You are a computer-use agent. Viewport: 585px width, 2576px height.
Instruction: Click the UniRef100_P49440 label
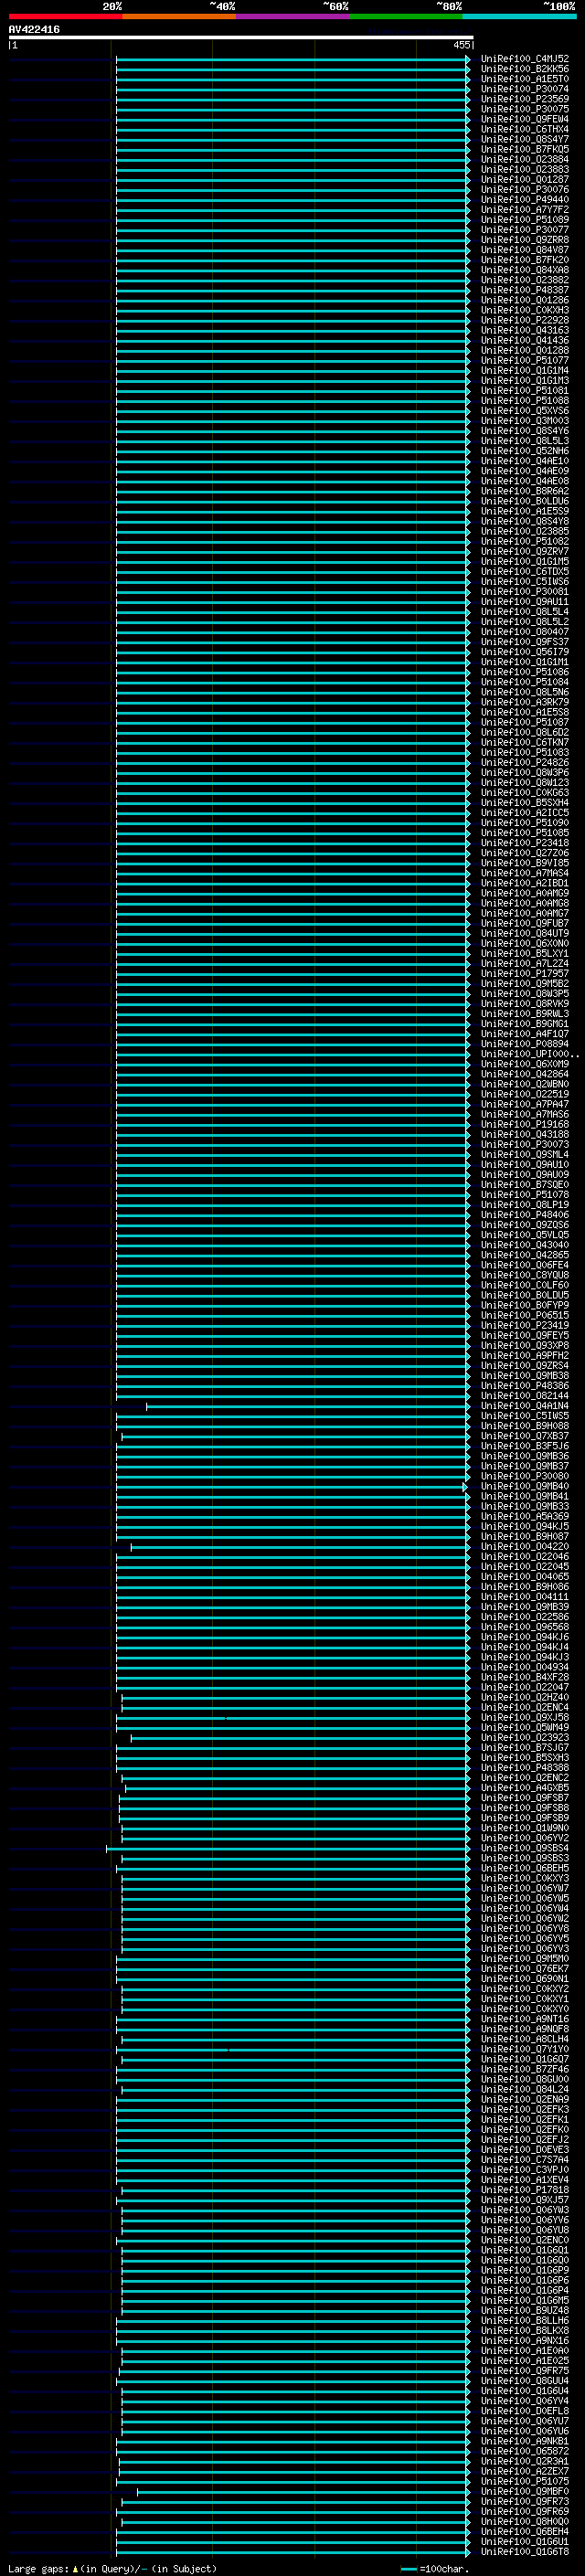click(x=525, y=200)
